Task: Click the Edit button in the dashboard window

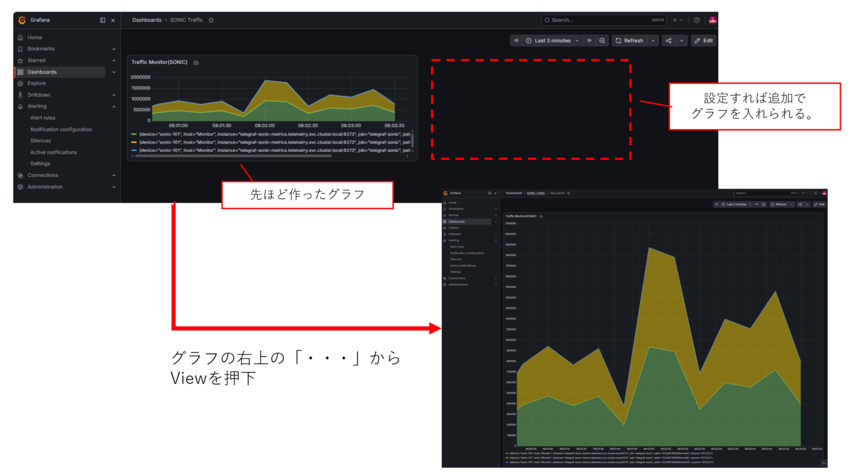Action: (x=704, y=41)
